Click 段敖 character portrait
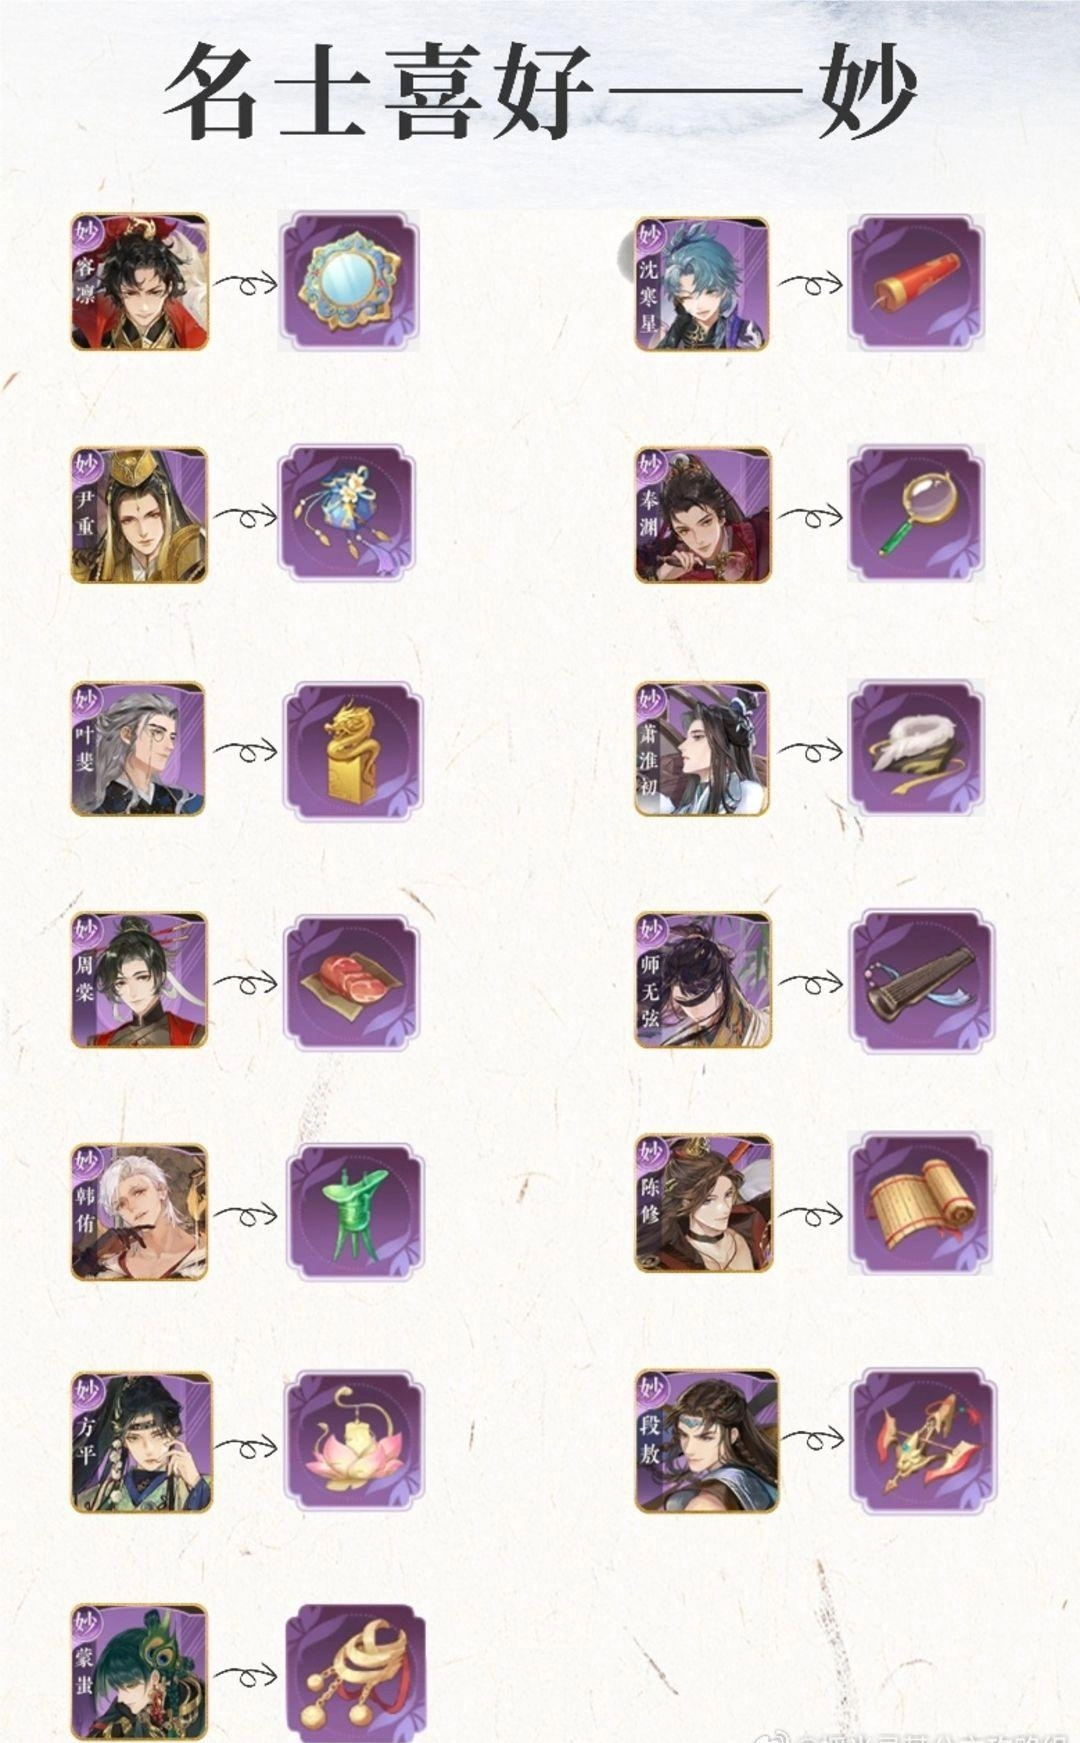The image size is (1080, 1743). pyautogui.click(x=707, y=1441)
